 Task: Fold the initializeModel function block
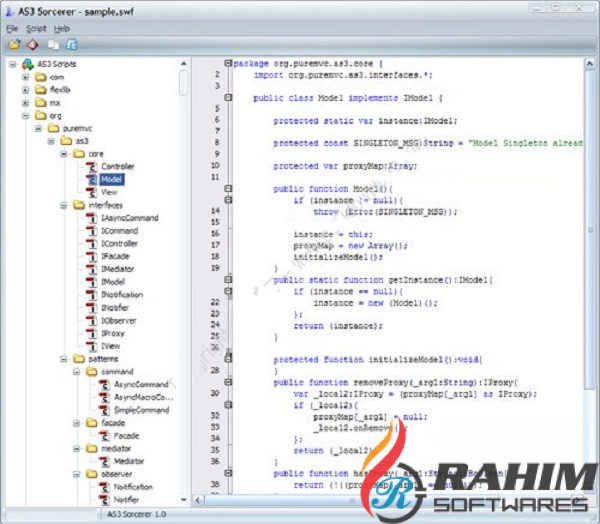[x=228, y=359]
